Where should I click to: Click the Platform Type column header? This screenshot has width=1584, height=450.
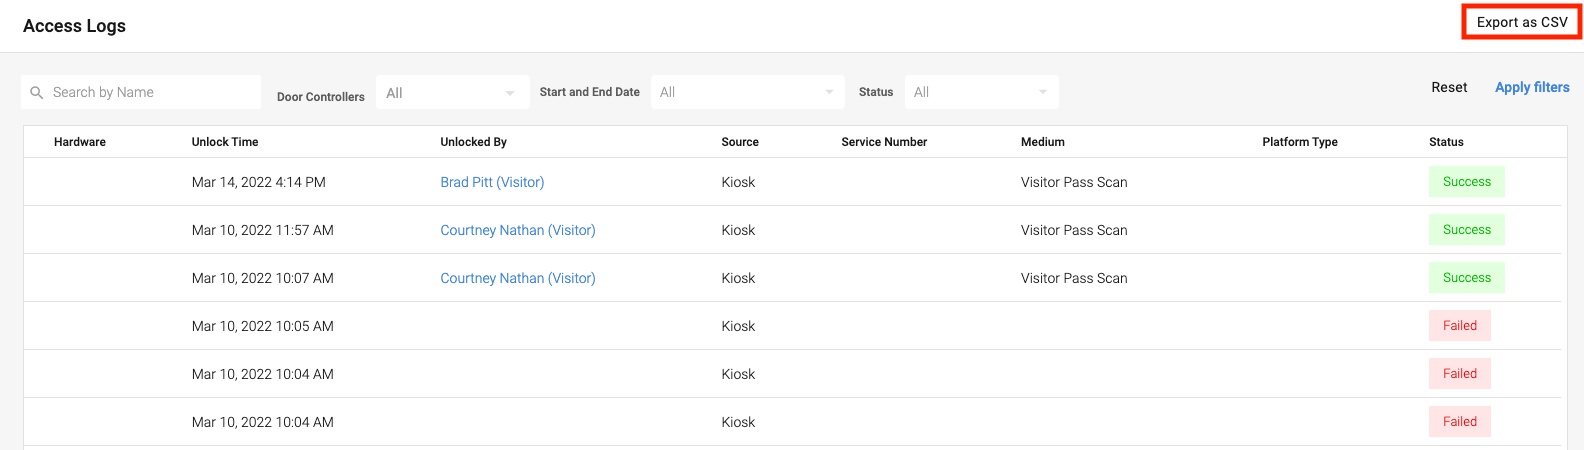[1299, 142]
